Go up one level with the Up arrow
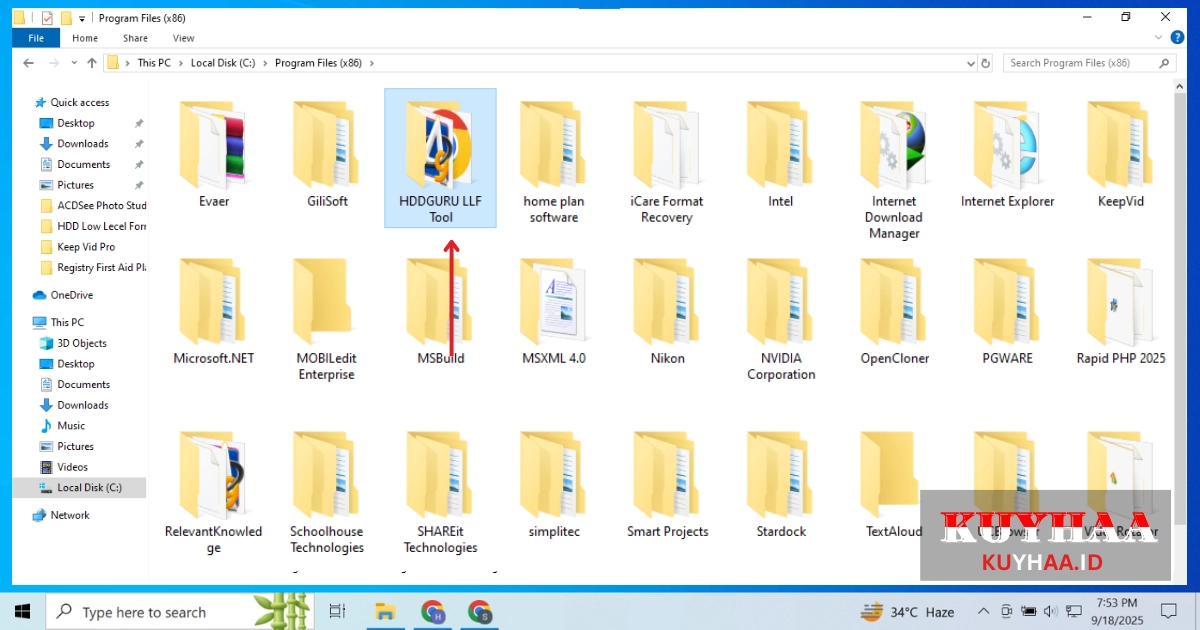The image size is (1200, 630). (x=92, y=63)
